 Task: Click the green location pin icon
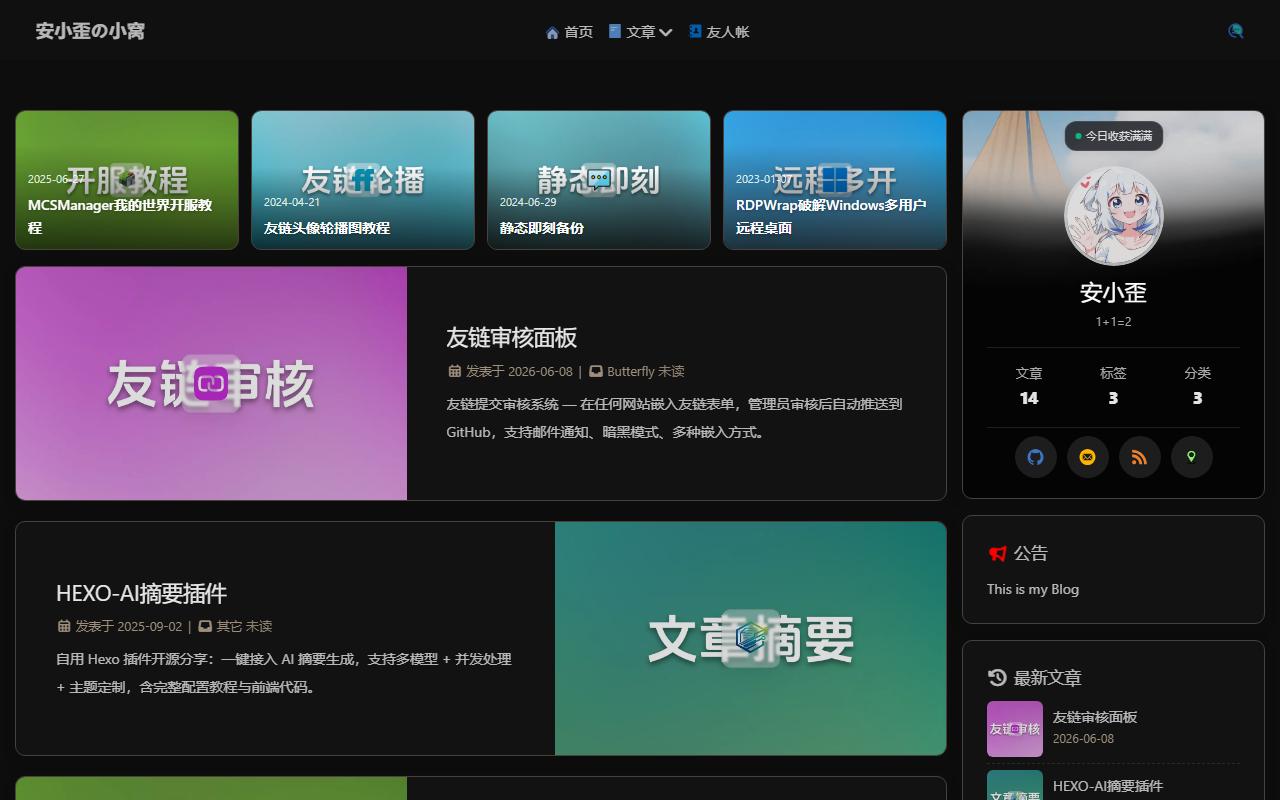(x=1192, y=457)
